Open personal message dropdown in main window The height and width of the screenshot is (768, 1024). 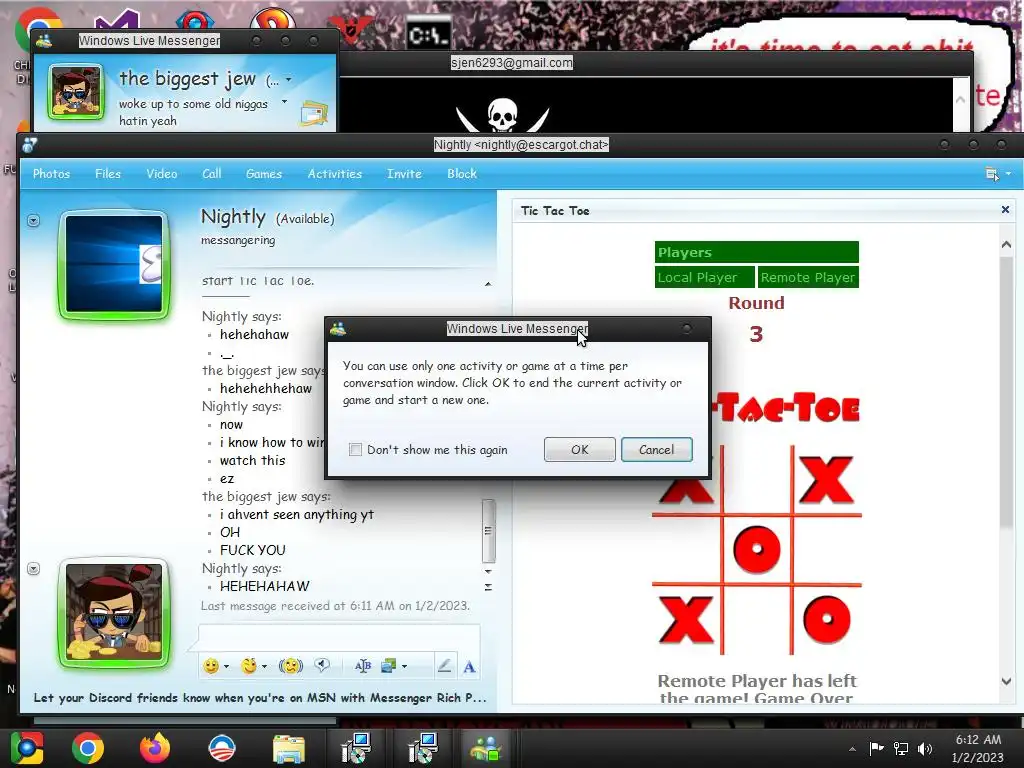[284, 102]
